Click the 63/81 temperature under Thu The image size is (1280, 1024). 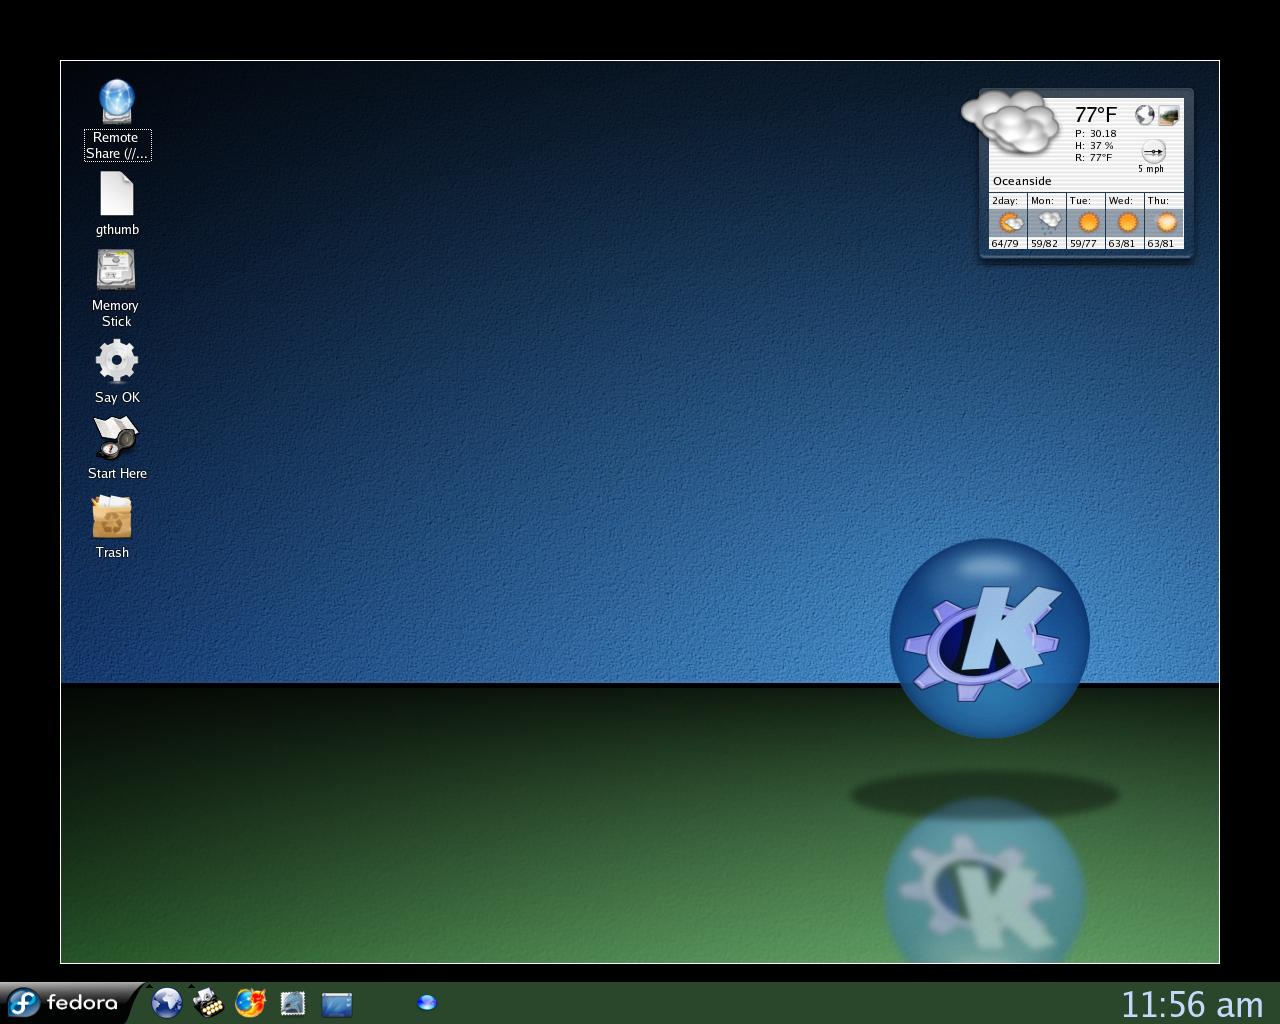(x=1161, y=243)
